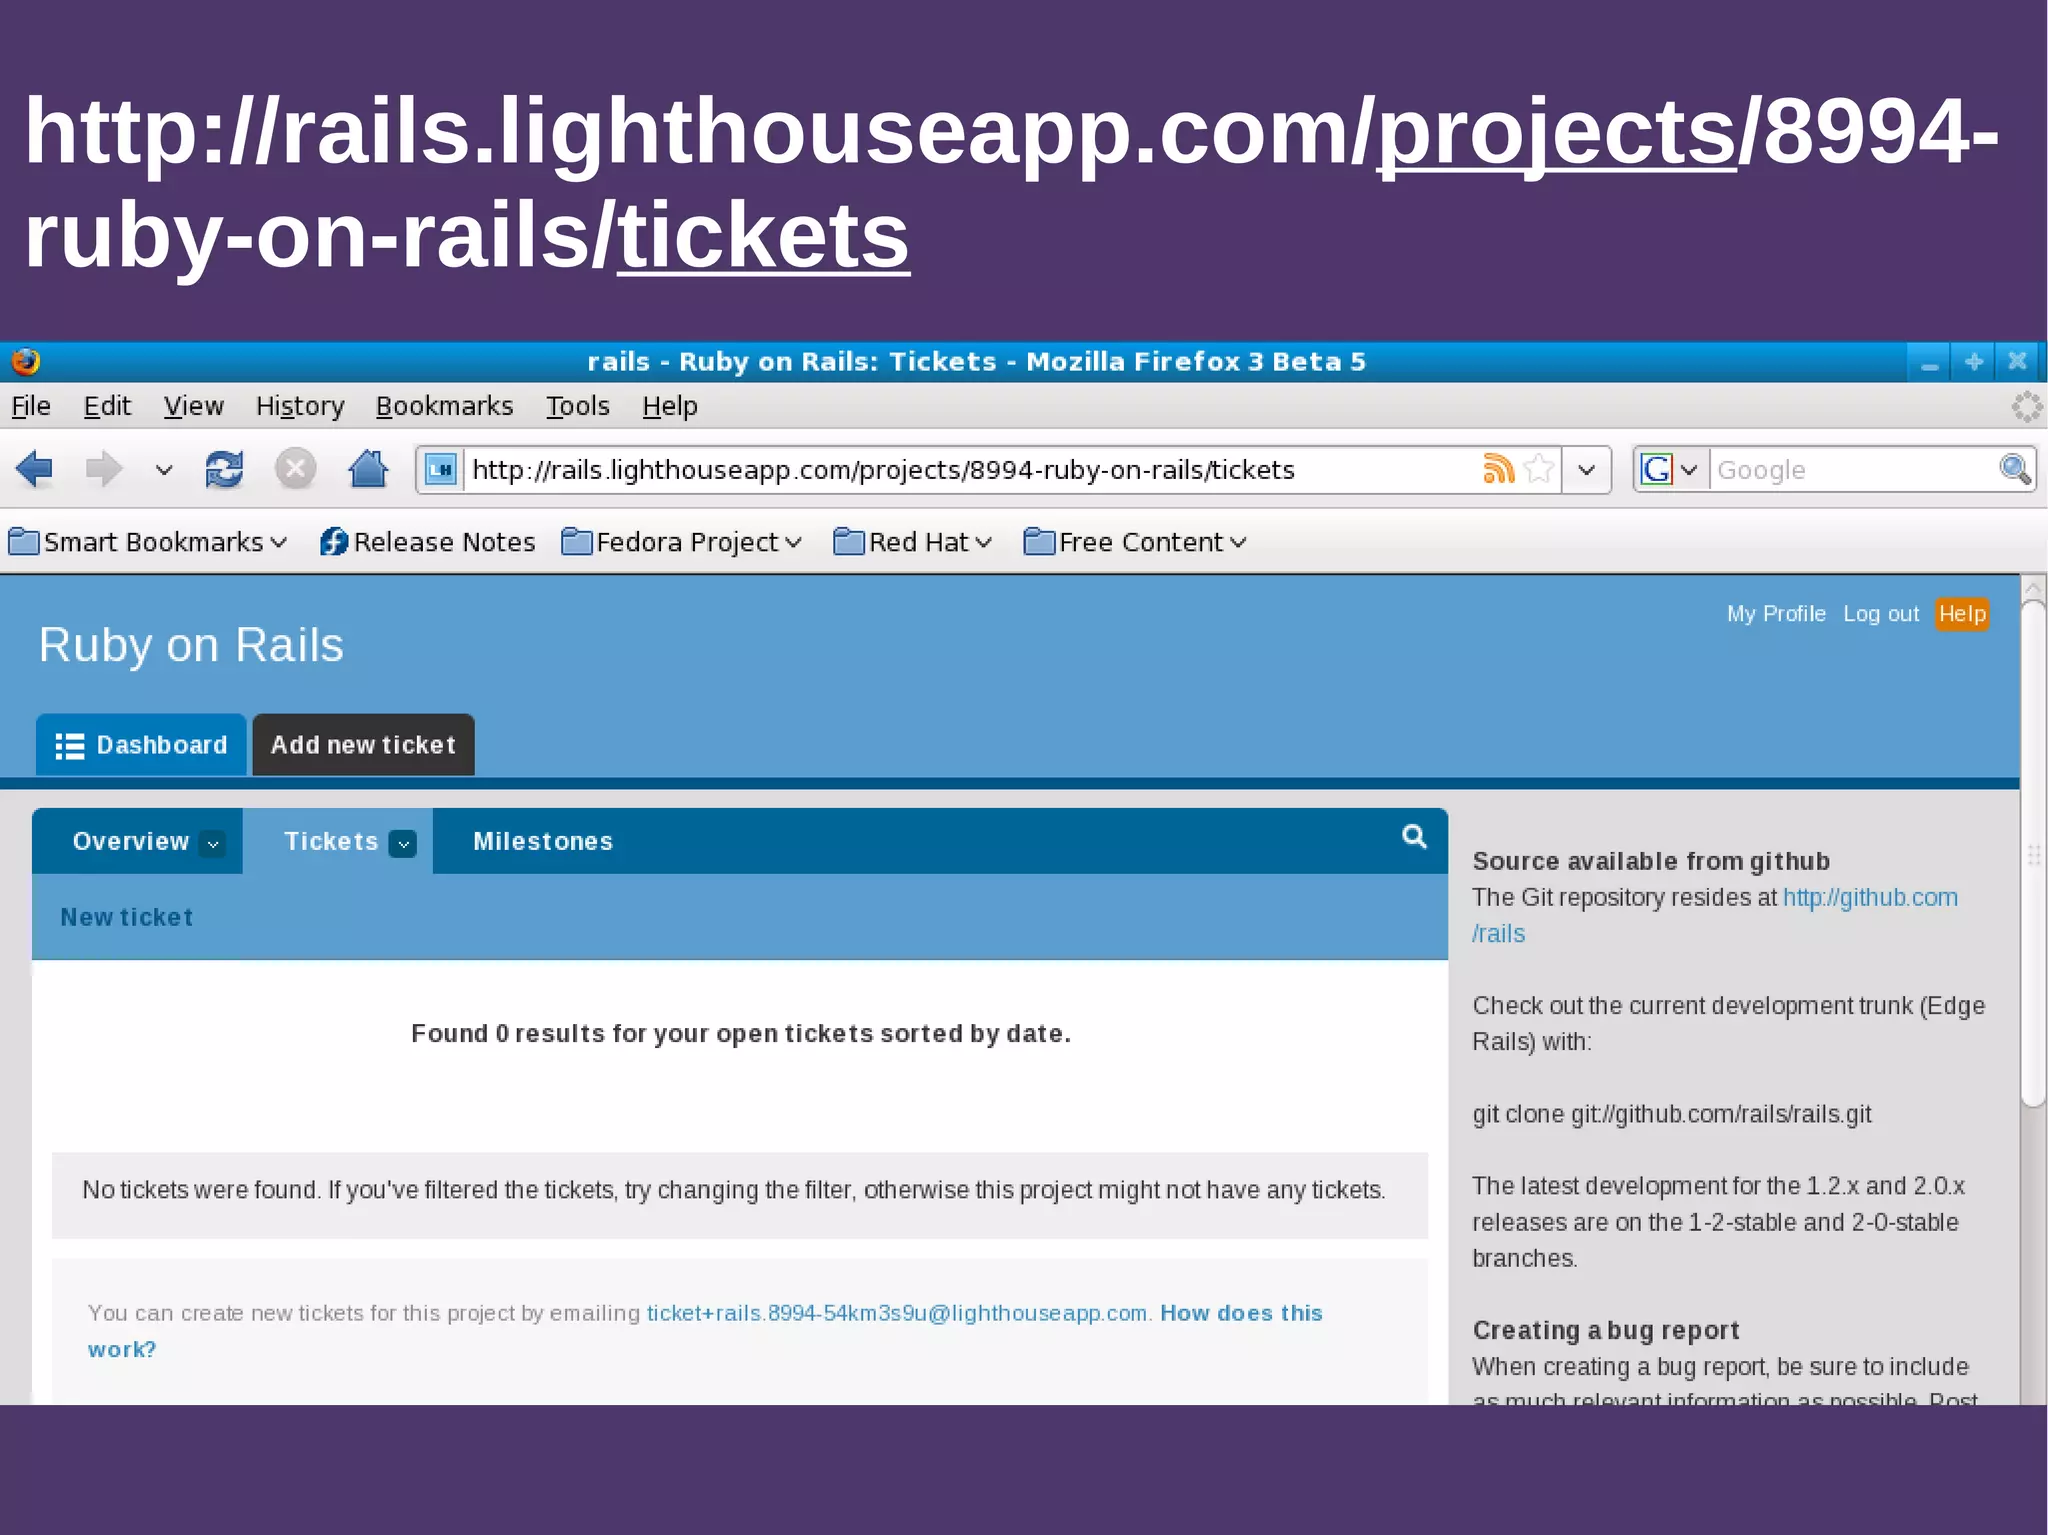This screenshot has width=2048, height=1535.
Task: Open the github.com/rails link
Action: 1869,897
